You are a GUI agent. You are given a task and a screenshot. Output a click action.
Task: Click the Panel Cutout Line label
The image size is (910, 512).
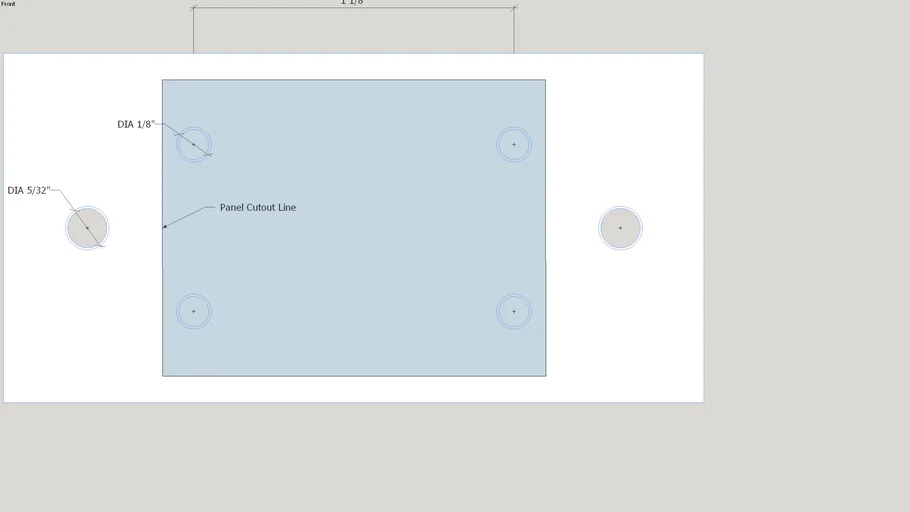[x=258, y=207]
